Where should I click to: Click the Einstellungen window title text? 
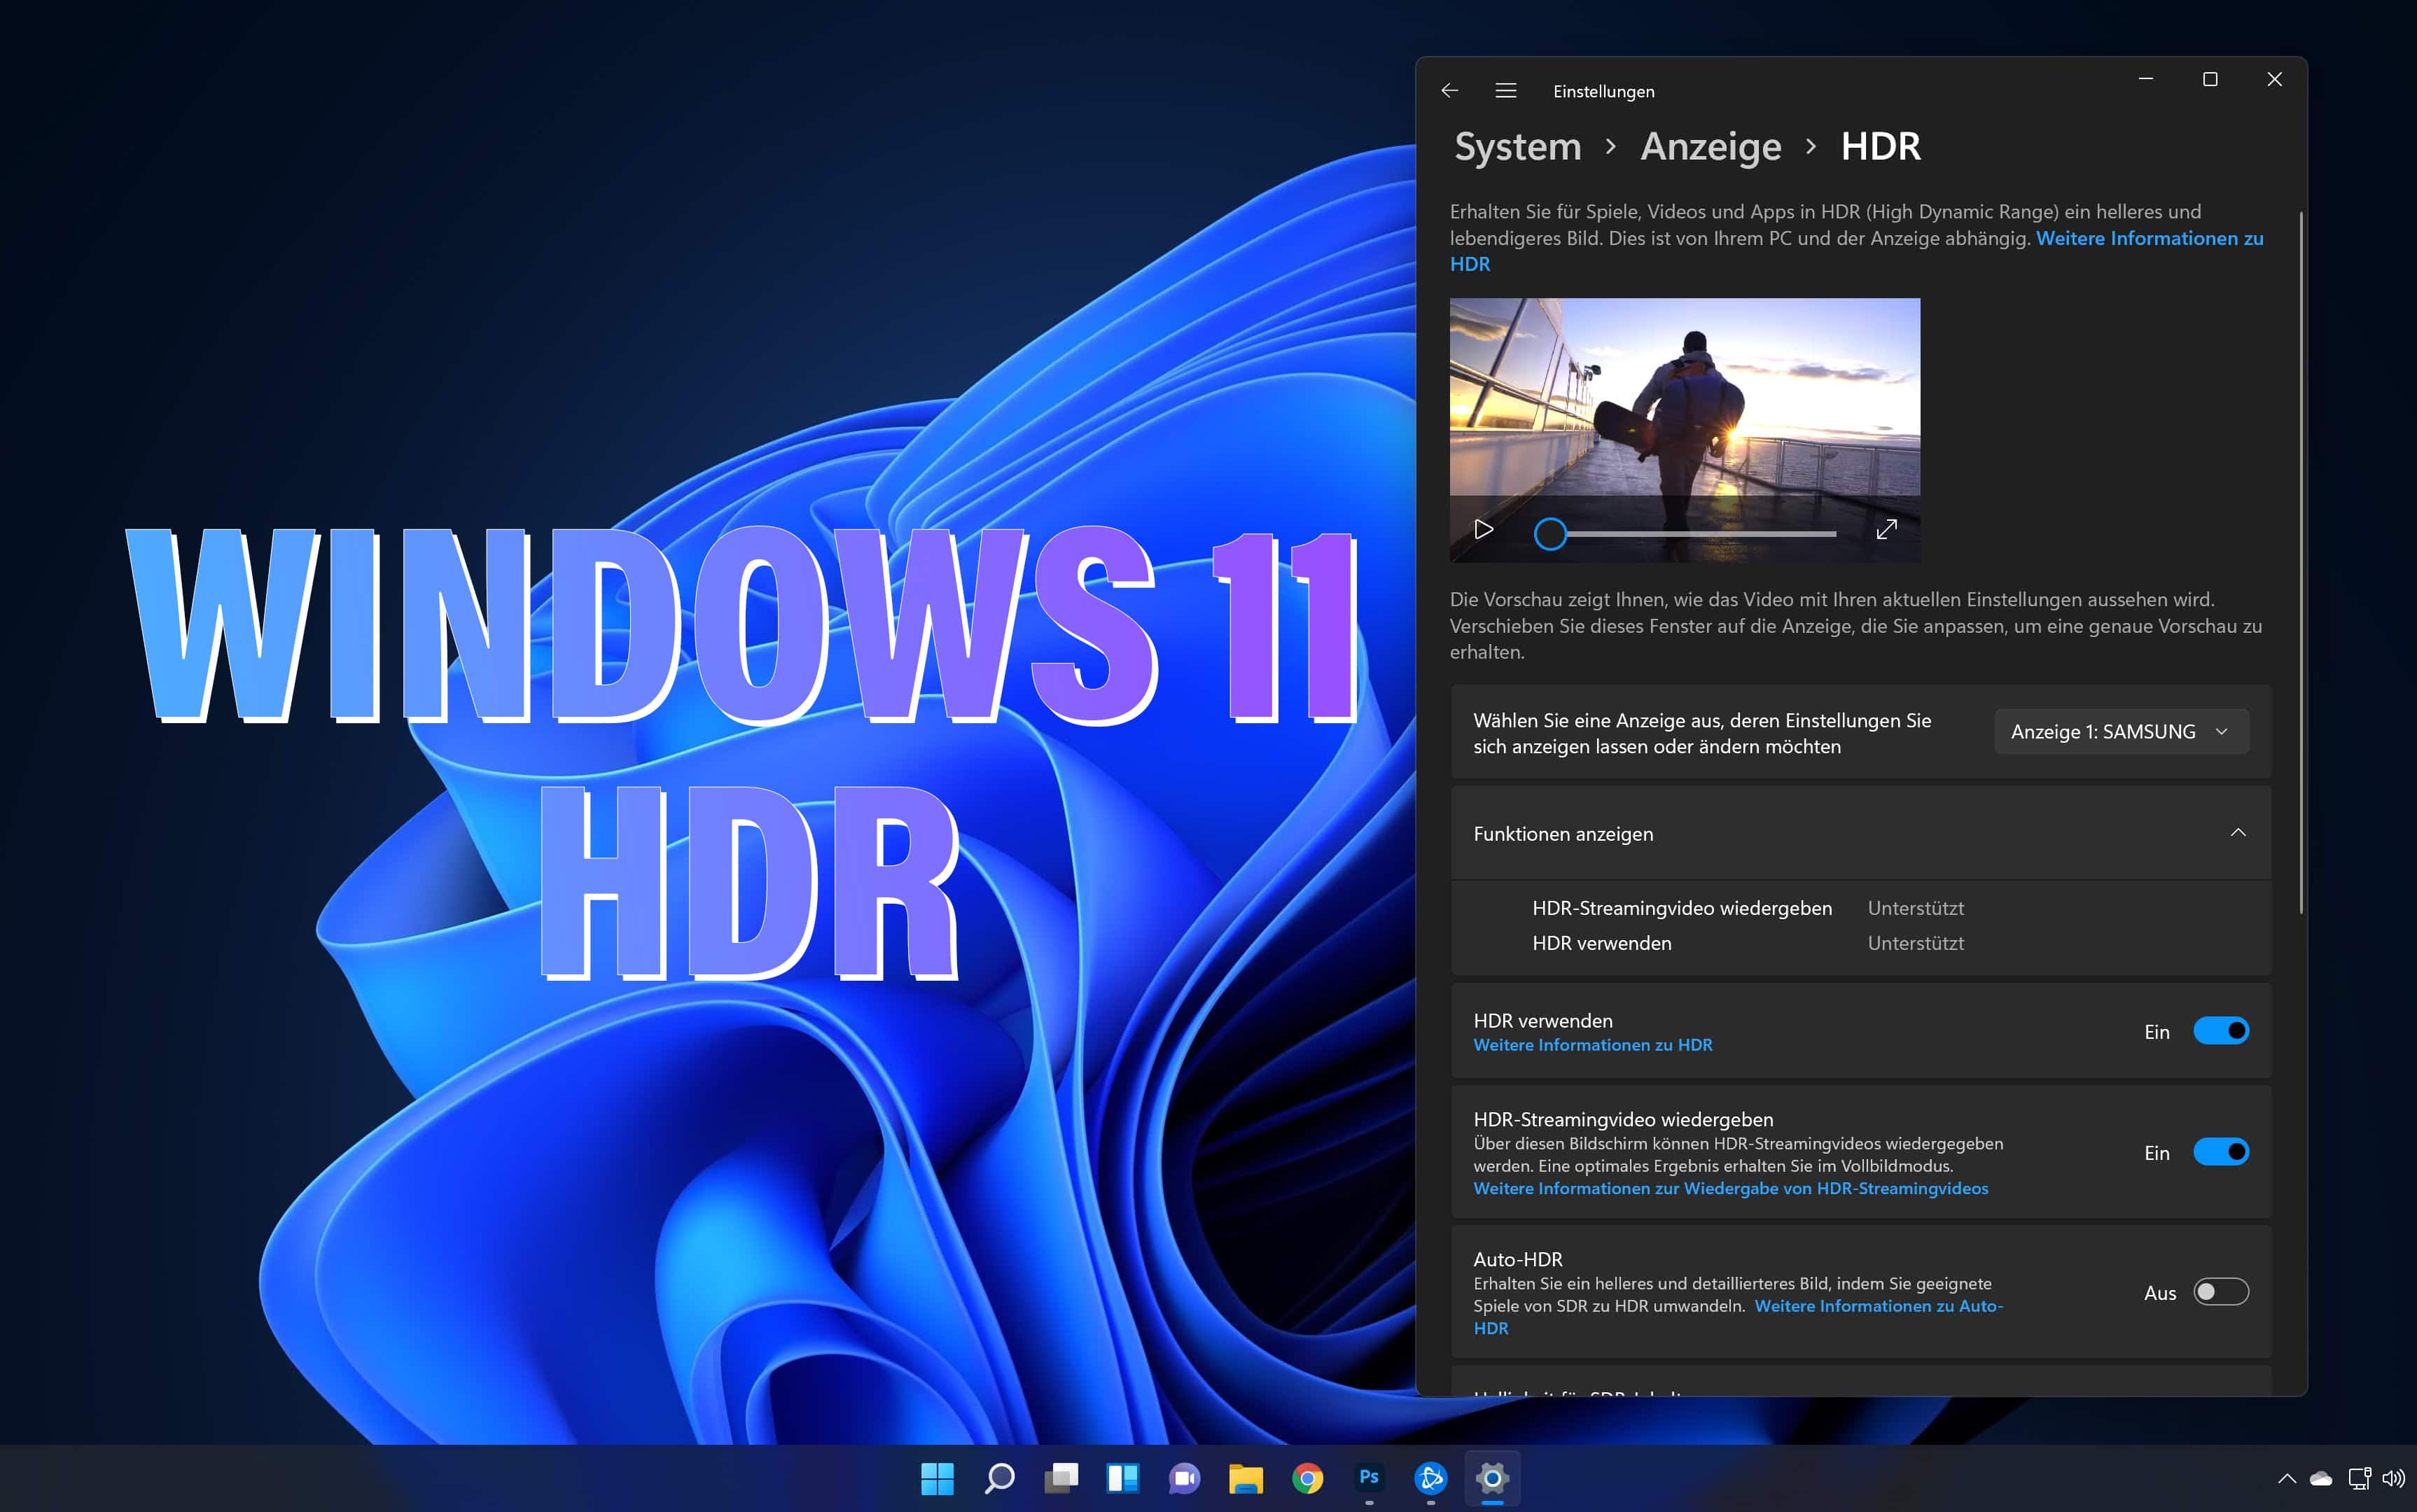1603,91
